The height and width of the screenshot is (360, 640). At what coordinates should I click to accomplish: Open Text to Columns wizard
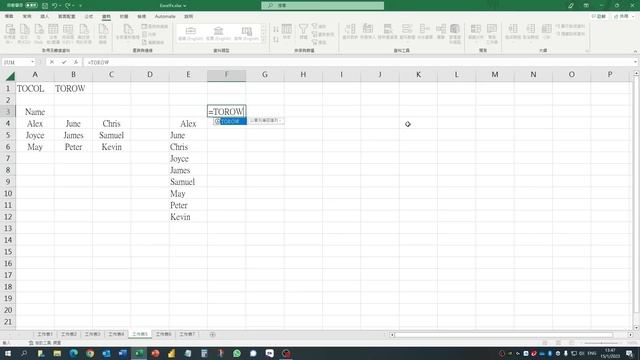(x=350, y=32)
